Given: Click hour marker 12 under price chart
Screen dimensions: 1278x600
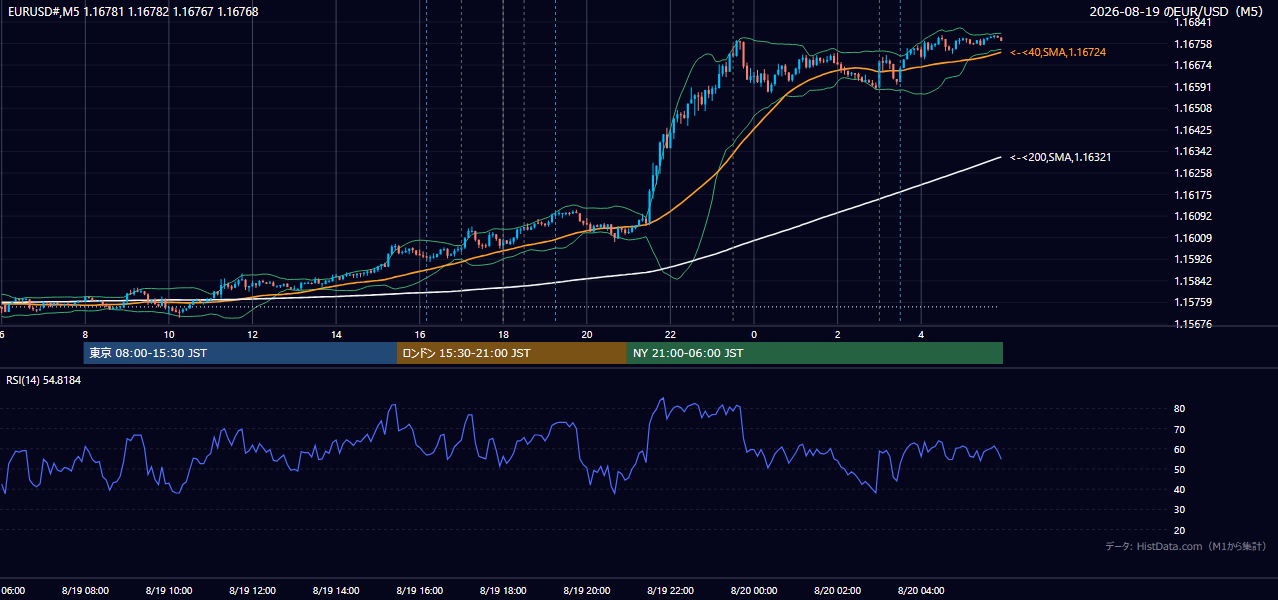Looking at the screenshot, I should (252, 335).
